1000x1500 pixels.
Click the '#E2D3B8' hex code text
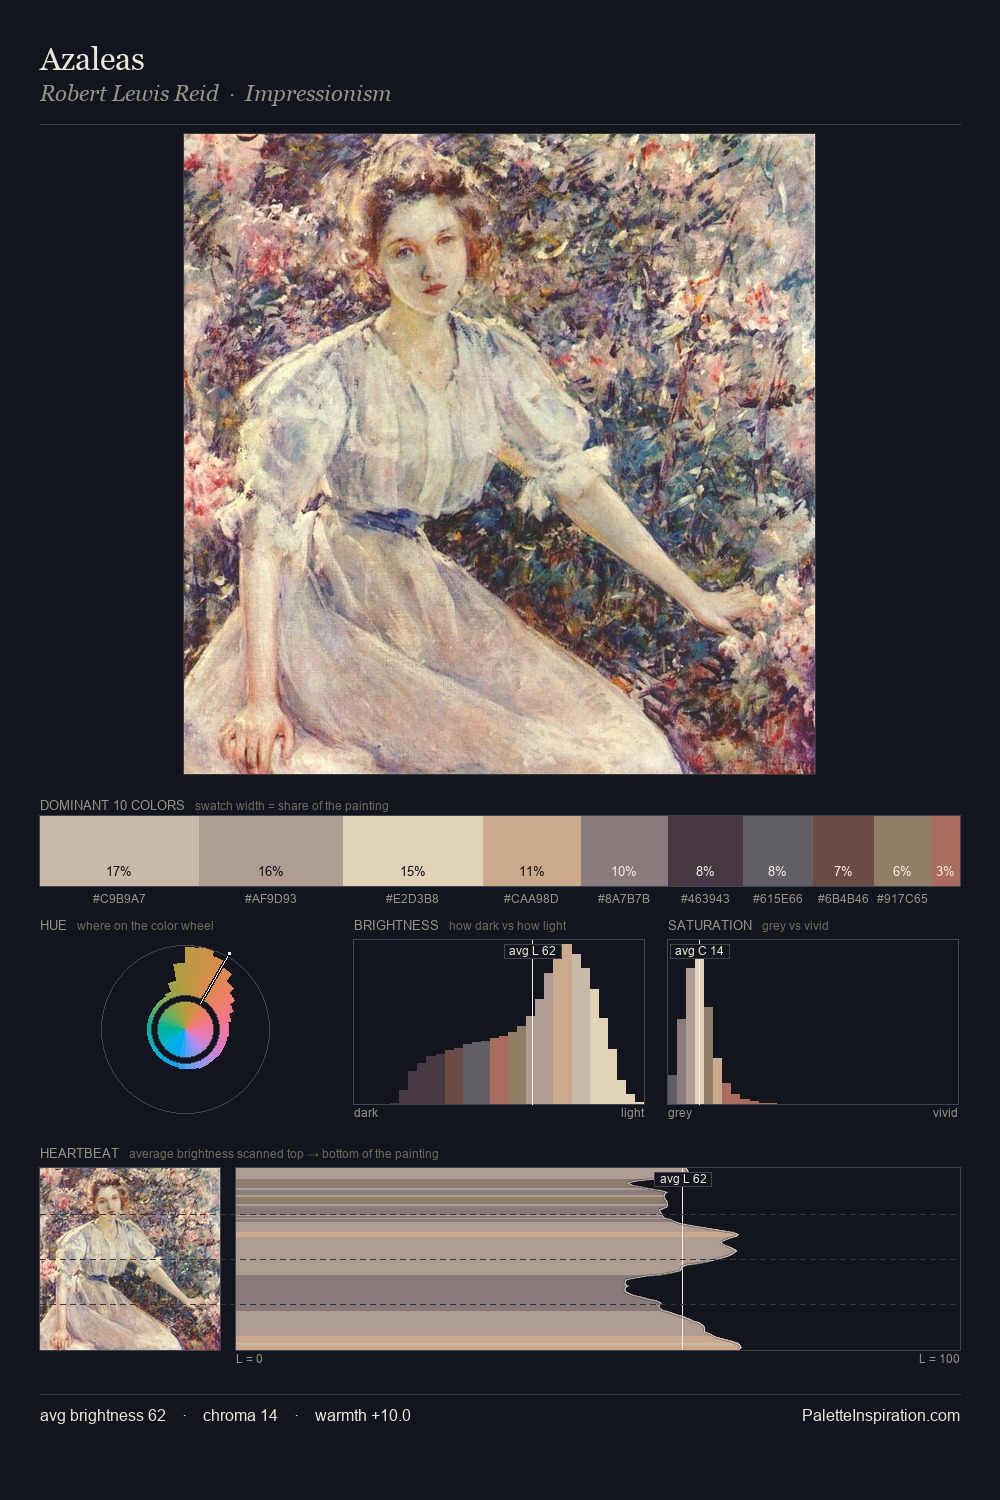coord(412,899)
